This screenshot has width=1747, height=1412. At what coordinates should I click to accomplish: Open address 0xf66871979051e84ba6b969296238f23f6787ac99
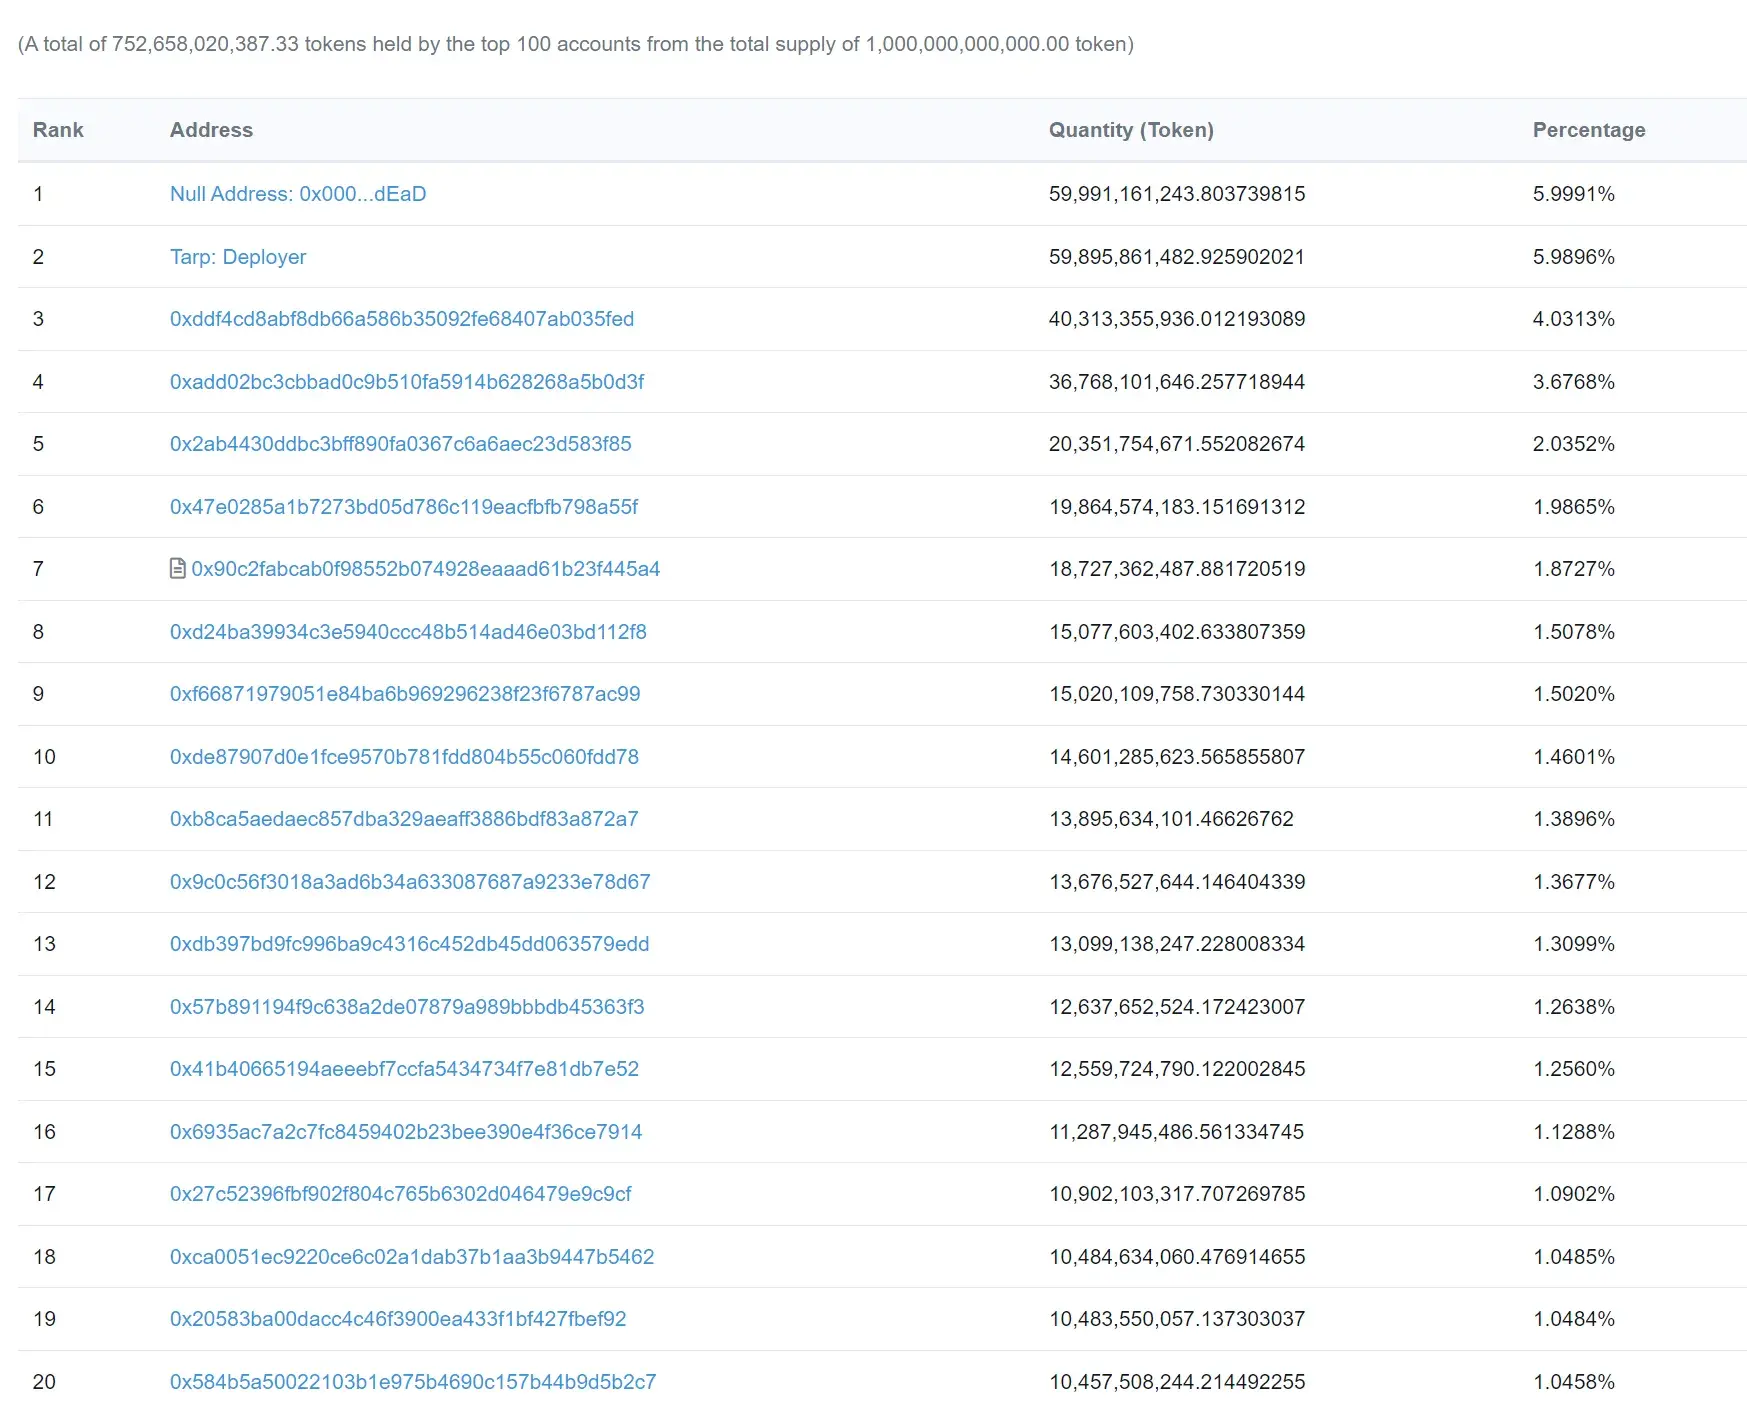click(x=405, y=694)
